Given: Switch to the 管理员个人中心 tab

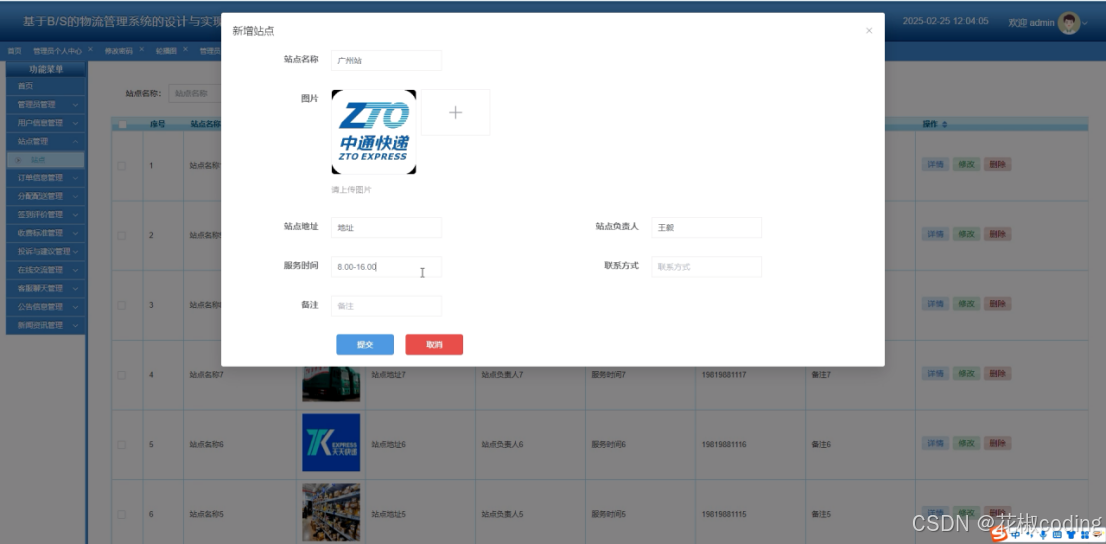Looking at the screenshot, I should pyautogui.click(x=57, y=51).
